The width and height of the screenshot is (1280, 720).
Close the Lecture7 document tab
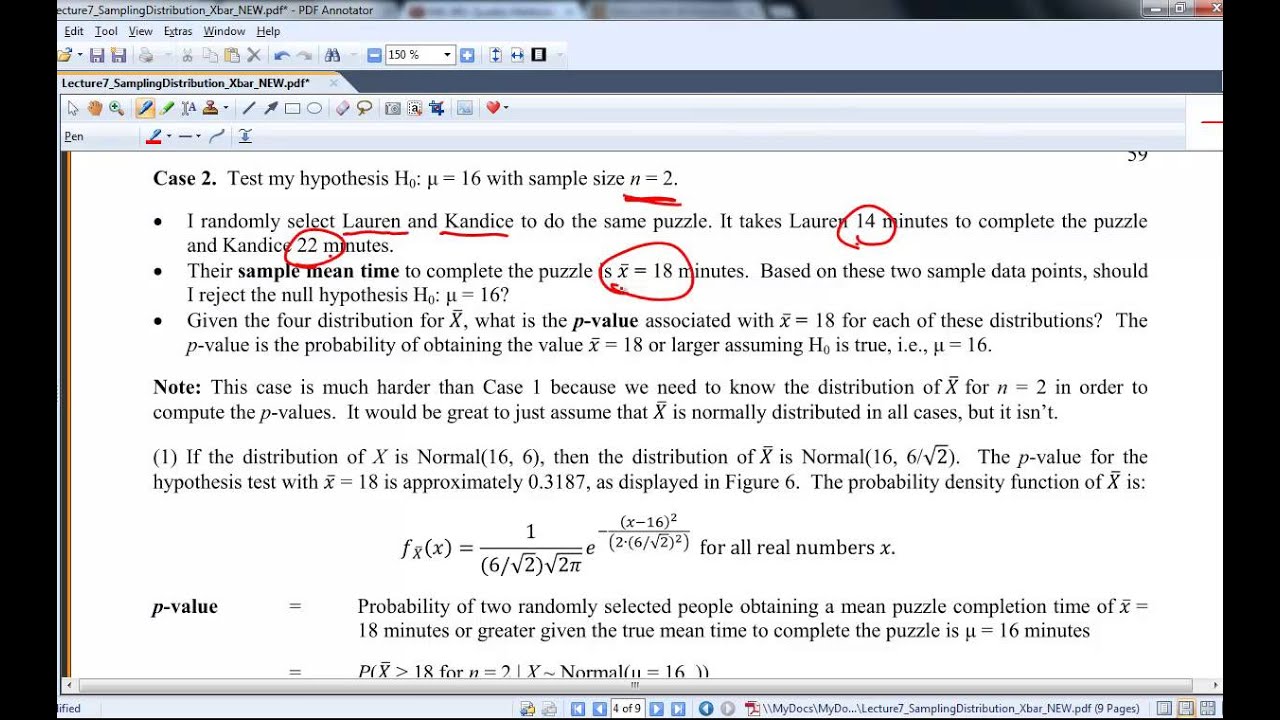[335, 83]
